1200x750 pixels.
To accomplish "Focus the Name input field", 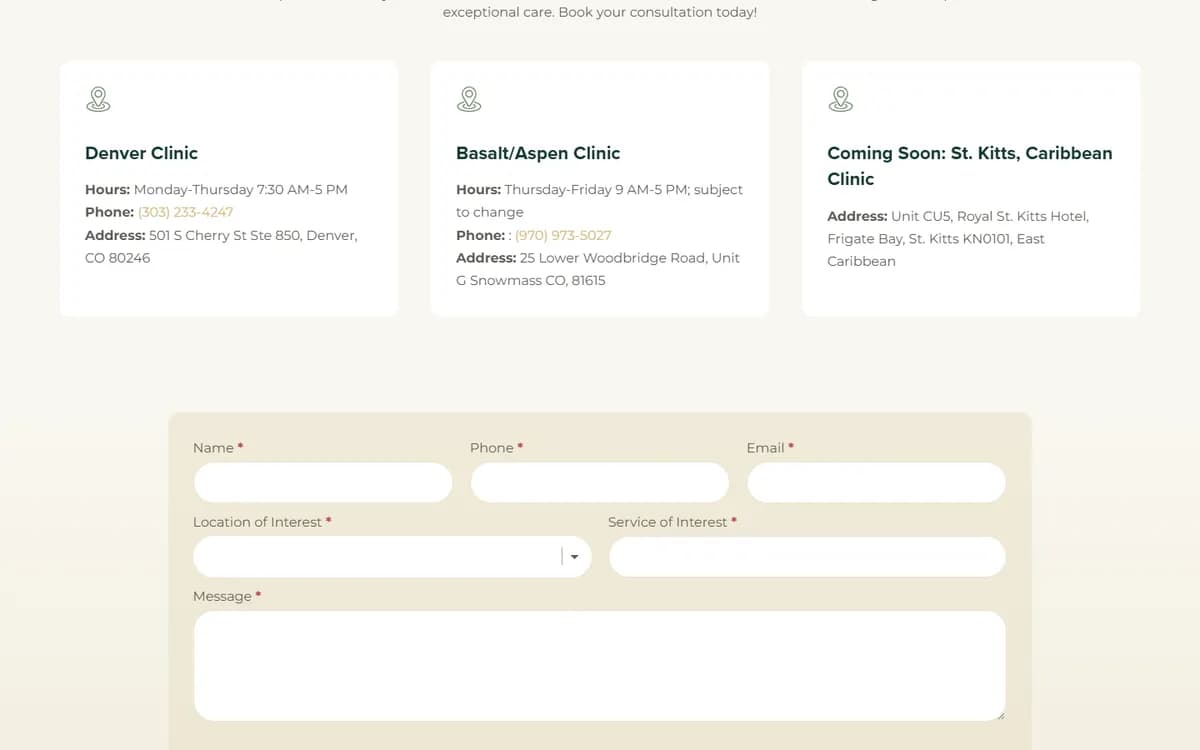I will (323, 482).
